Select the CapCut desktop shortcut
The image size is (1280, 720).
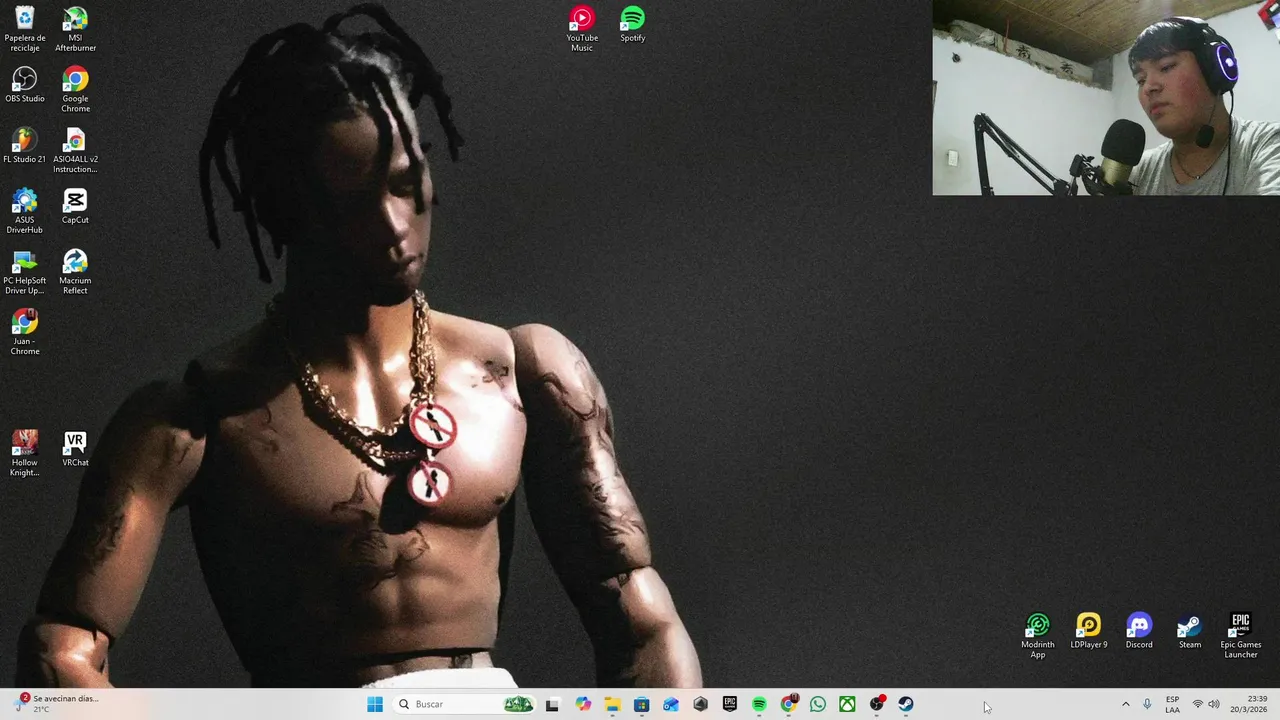75,207
